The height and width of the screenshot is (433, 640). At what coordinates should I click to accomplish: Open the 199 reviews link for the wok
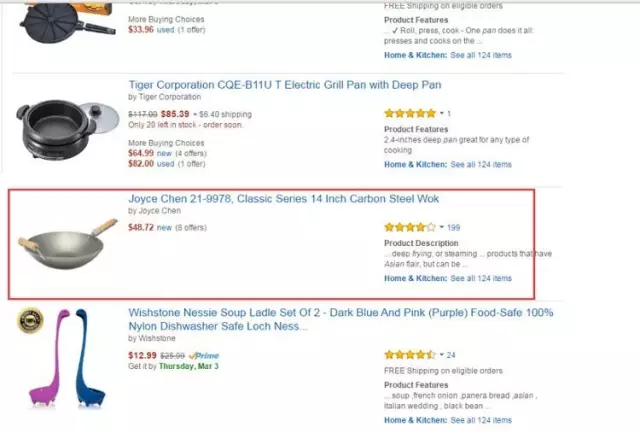(x=454, y=228)
